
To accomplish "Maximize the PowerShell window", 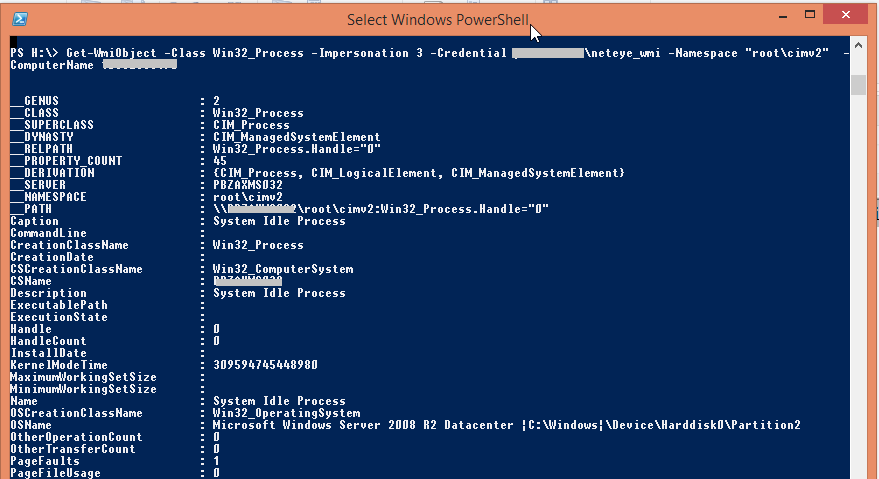I will click(809, 15).
